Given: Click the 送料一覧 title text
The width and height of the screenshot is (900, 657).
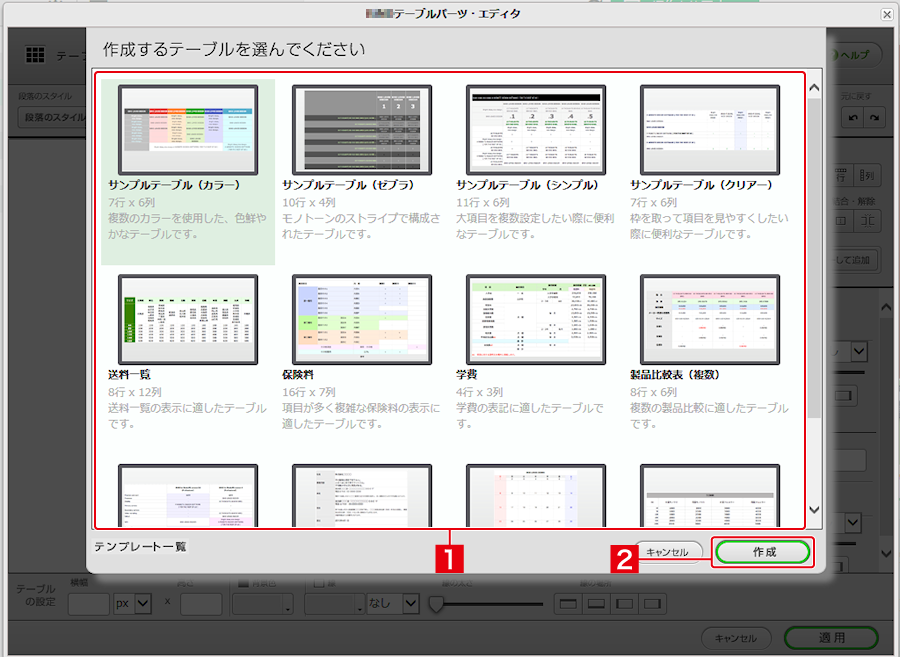Looking at the screenshot, I should tap(130, 375).
